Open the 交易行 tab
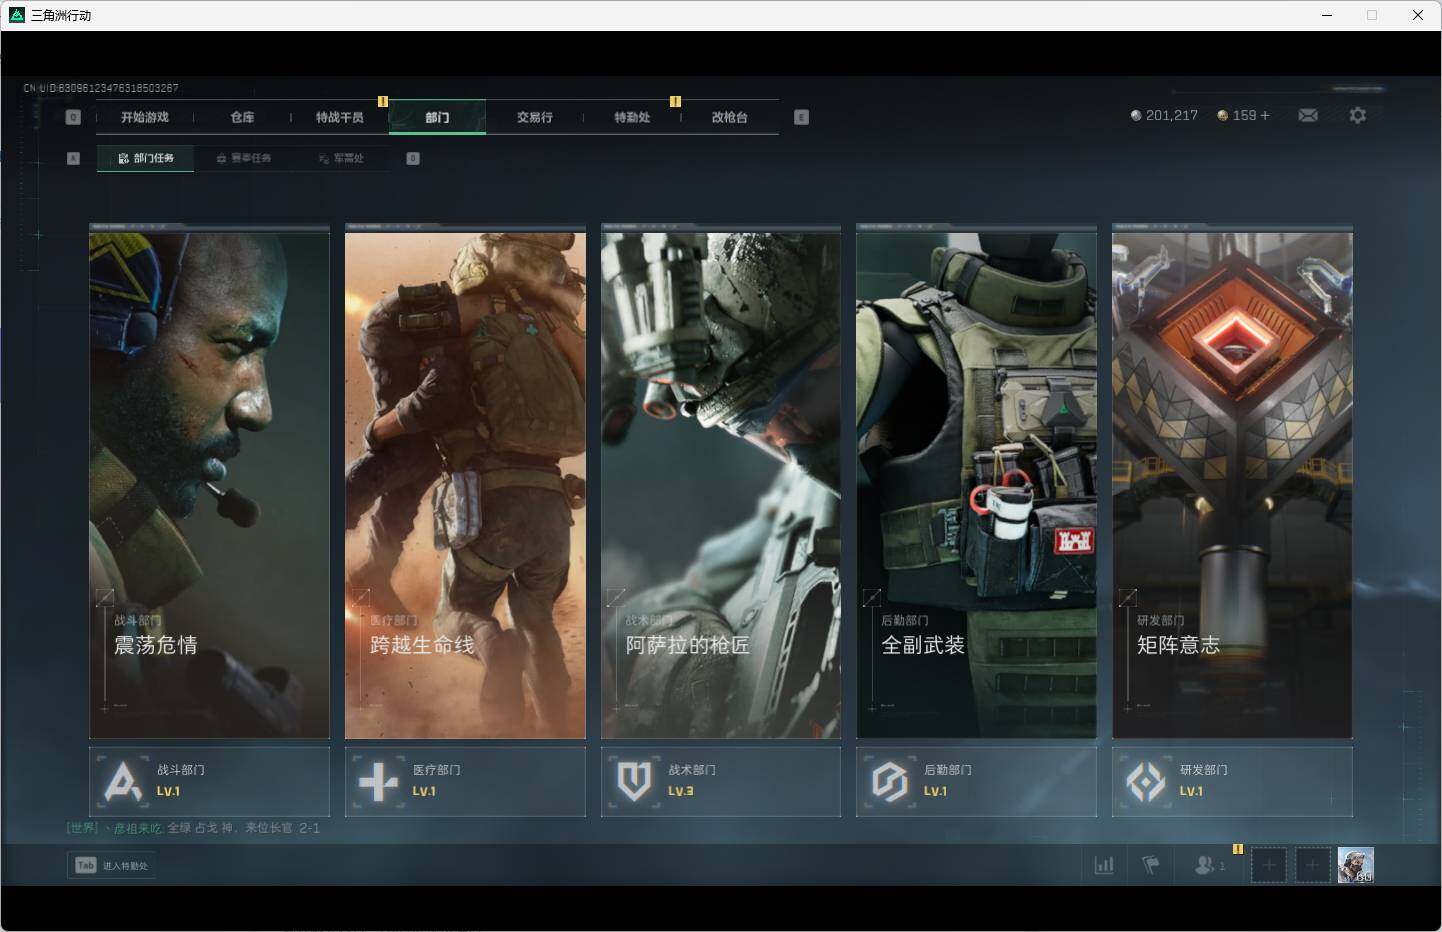Viewport: 1442px width, 932px height. tap(534, 117)
